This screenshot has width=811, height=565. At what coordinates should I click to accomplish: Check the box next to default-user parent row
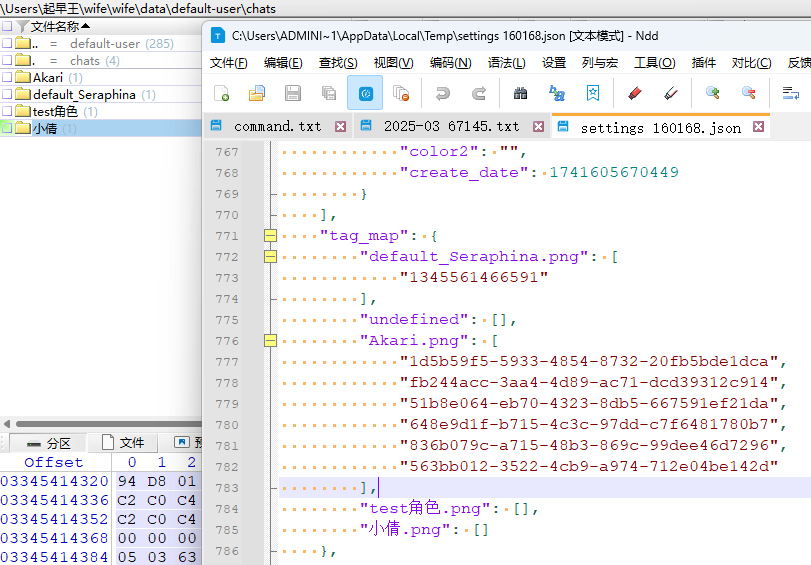click(x=7, y=43)
